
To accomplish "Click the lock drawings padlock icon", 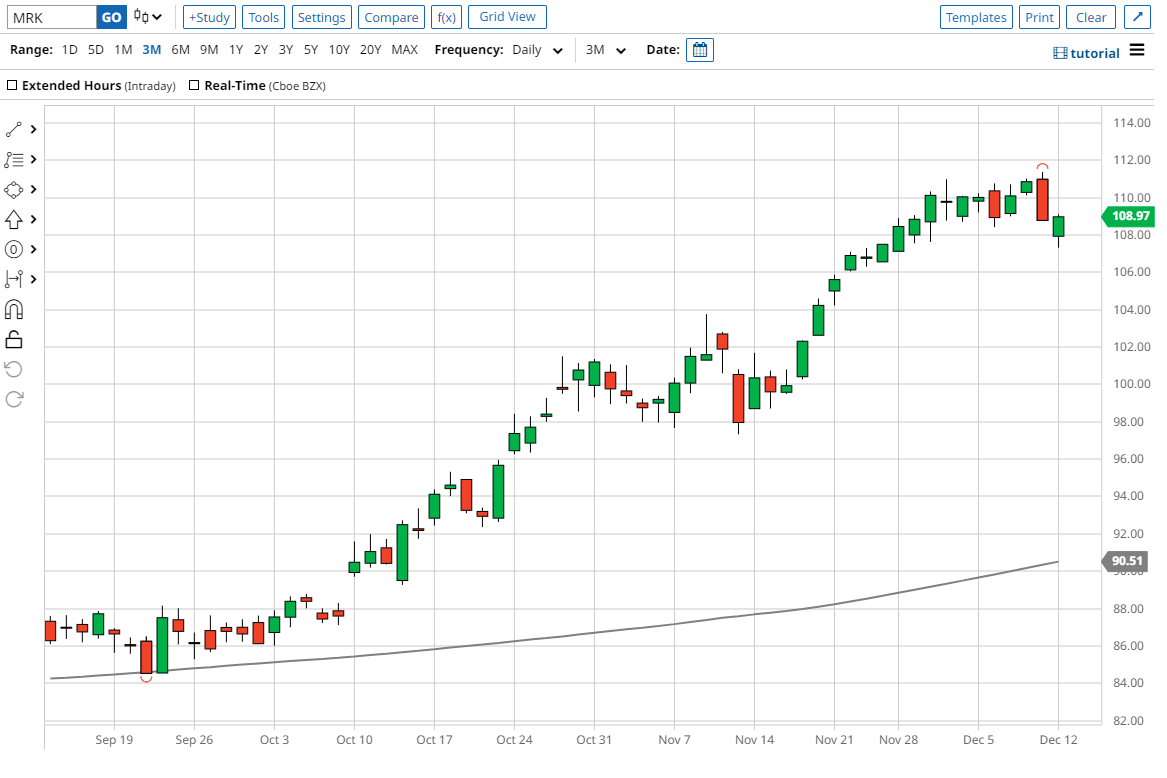I will [14, 340].
